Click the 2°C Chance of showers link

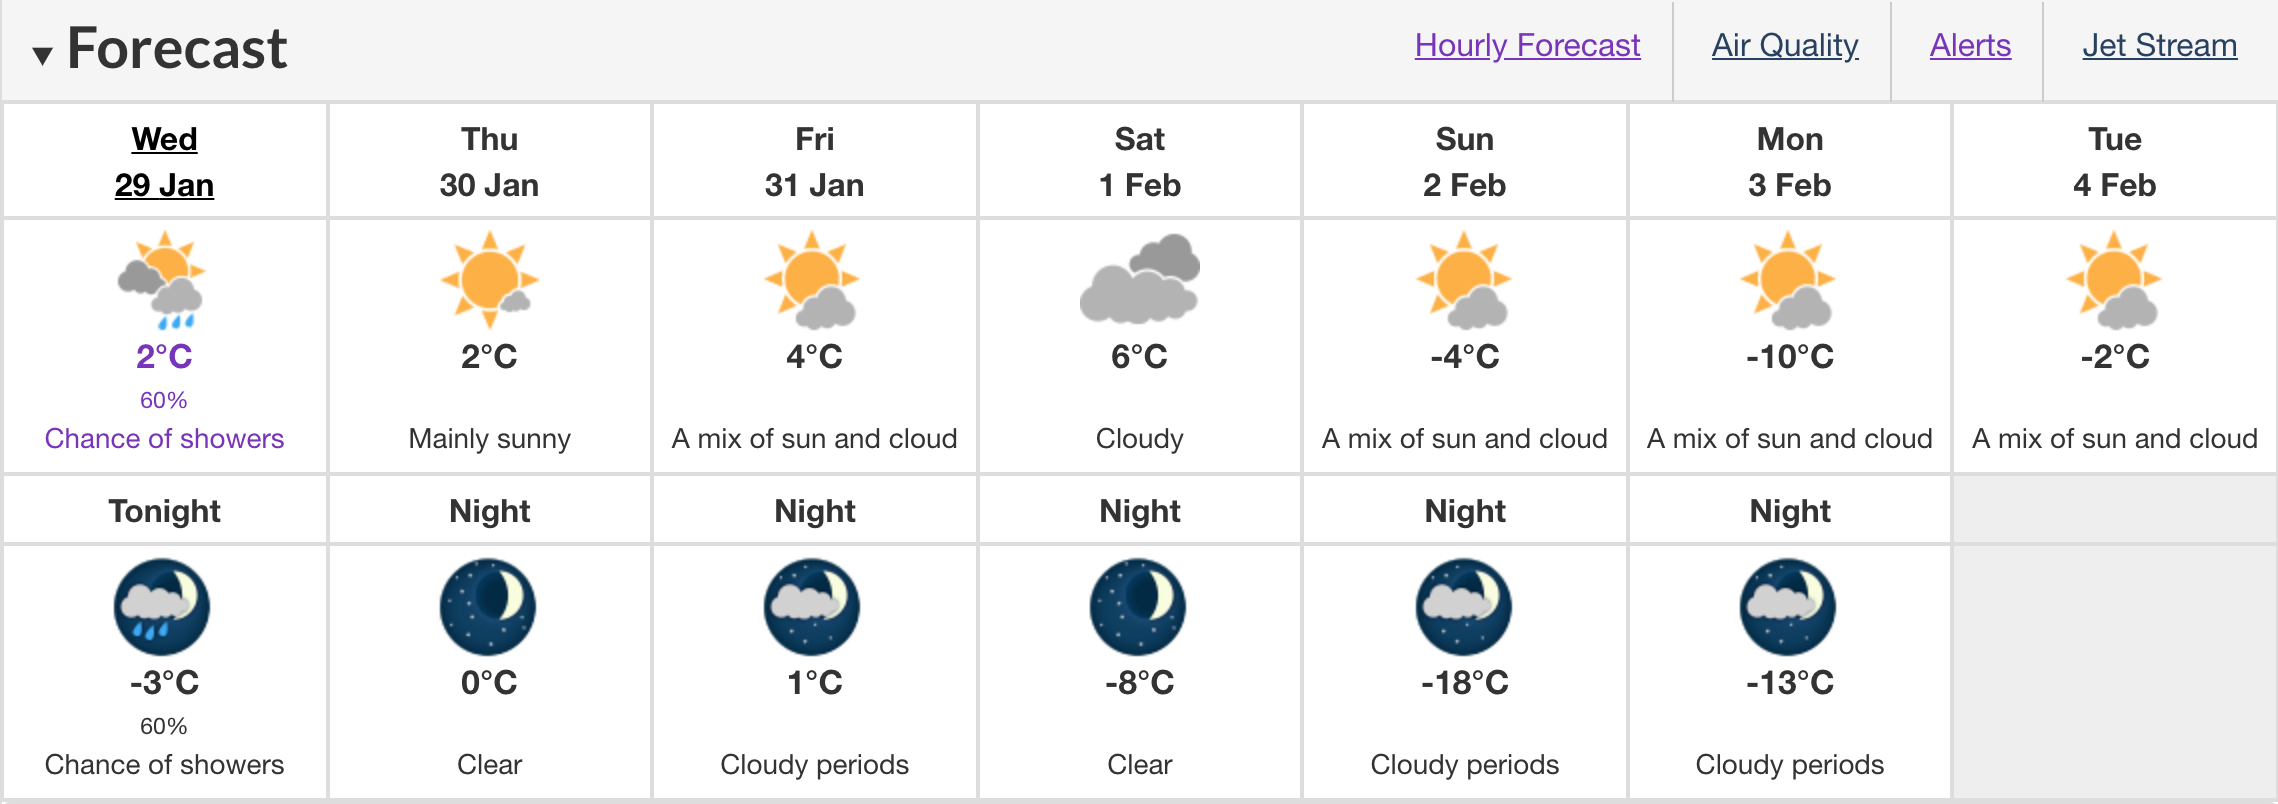click(x=164, y=397)
